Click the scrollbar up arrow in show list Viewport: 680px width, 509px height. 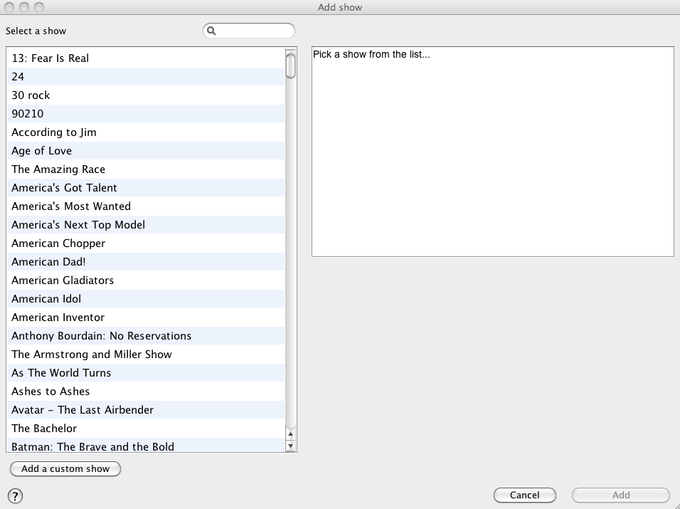click(x=291, y=434)
